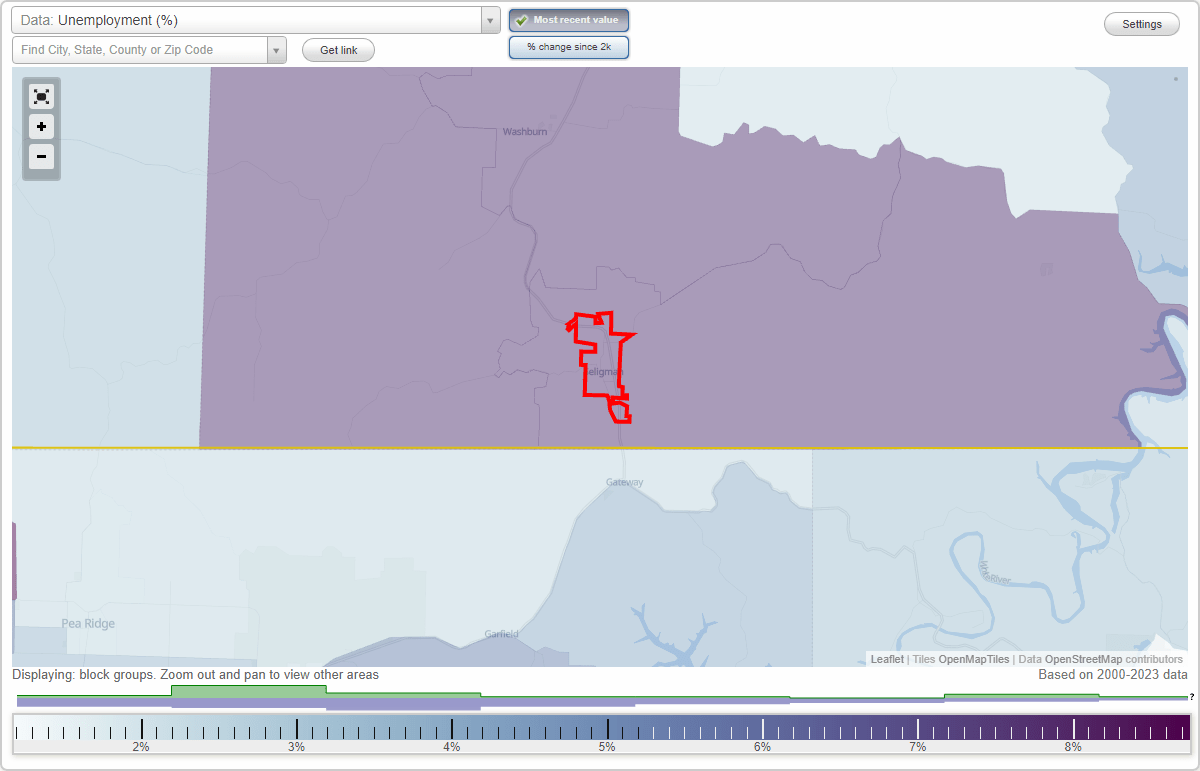
Task: Click the 'Displaying: block groups' status text
Action: coord(195,675)
